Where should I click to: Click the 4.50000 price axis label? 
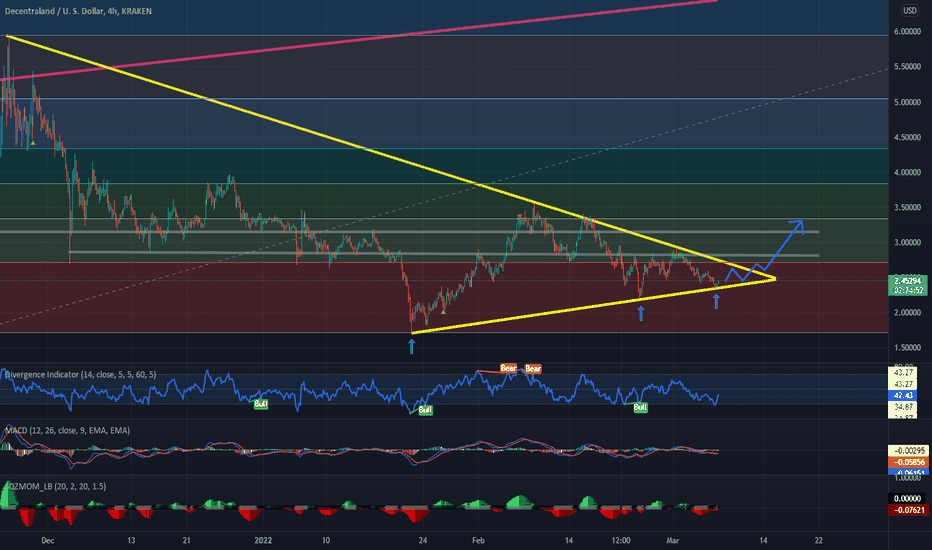click(x=907, y=137)
